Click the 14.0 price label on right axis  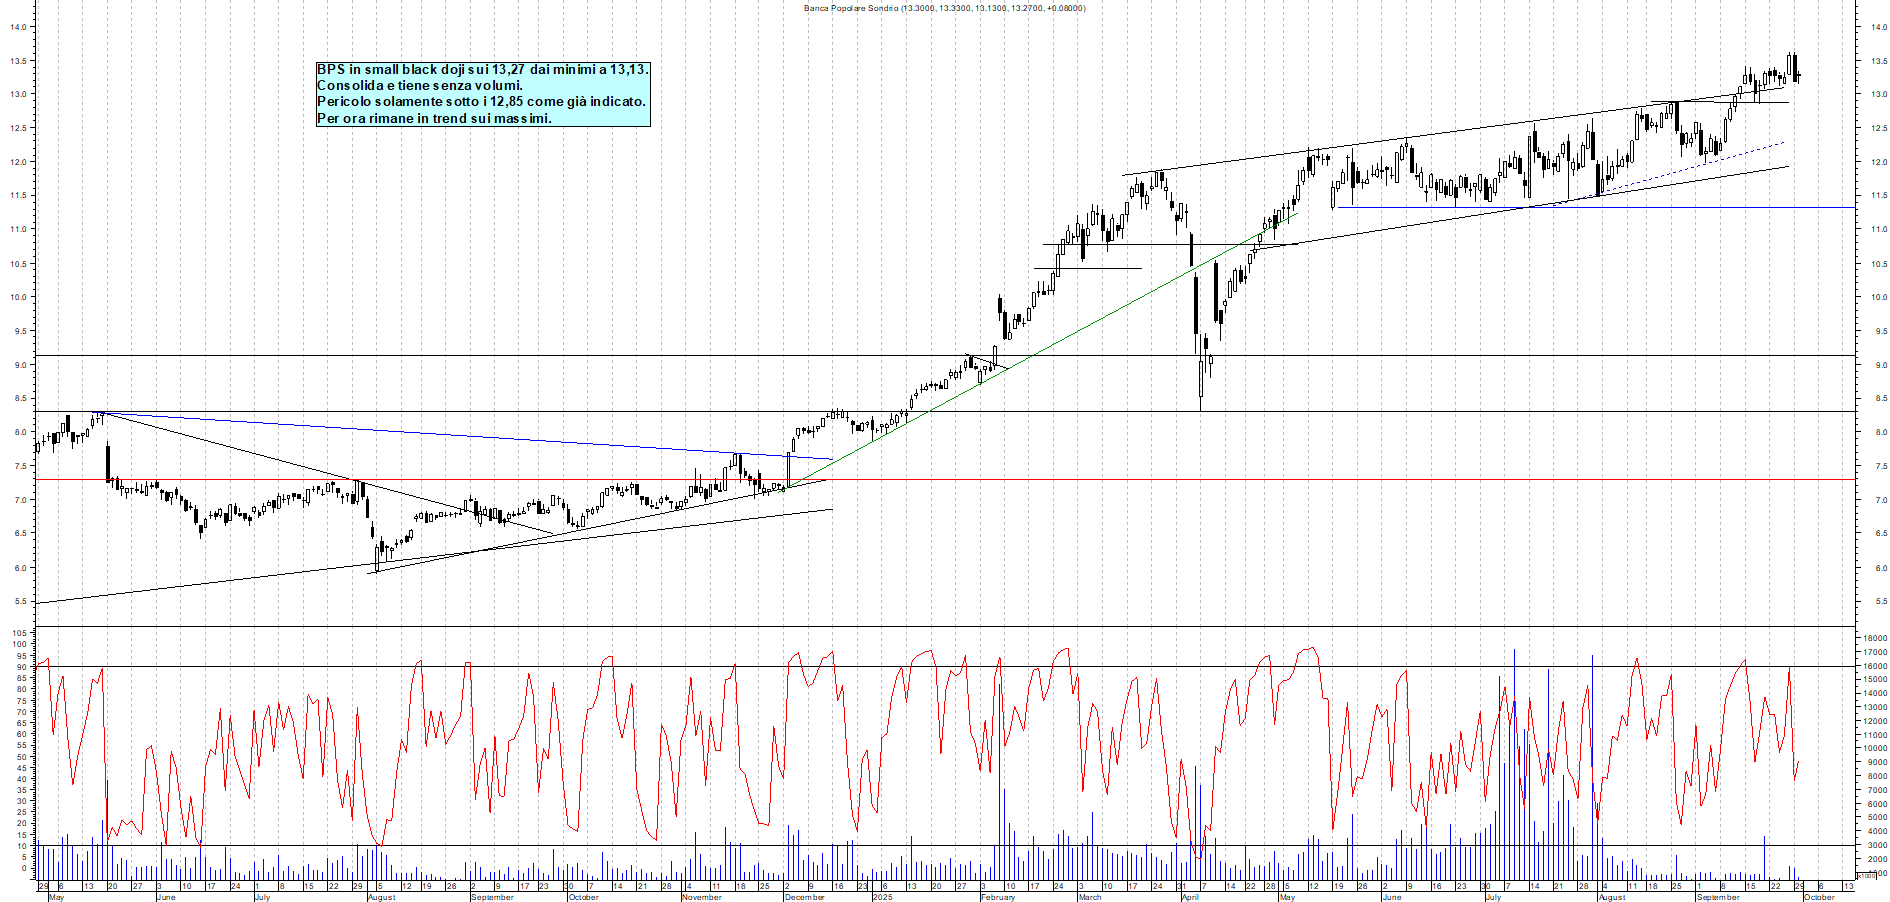(x=1878, y=27)
